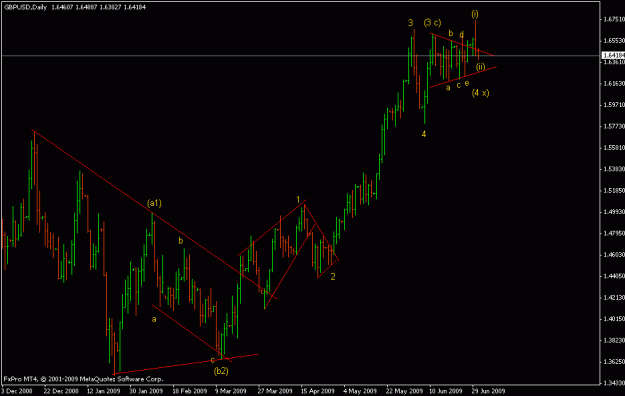The image size is (625, 396).
Task: Click the 15 Apr 2009 date label
Action: [318, 391]
